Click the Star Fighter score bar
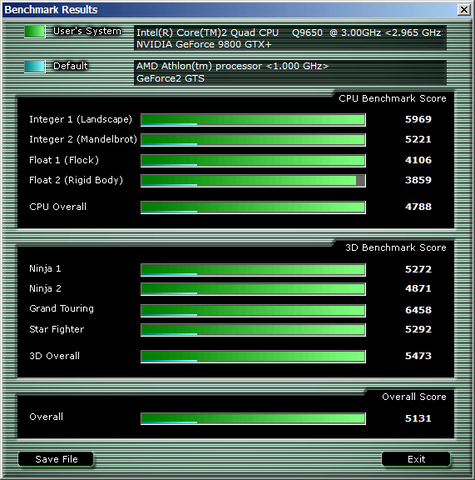475x480 pixels. tap(253, 330)
